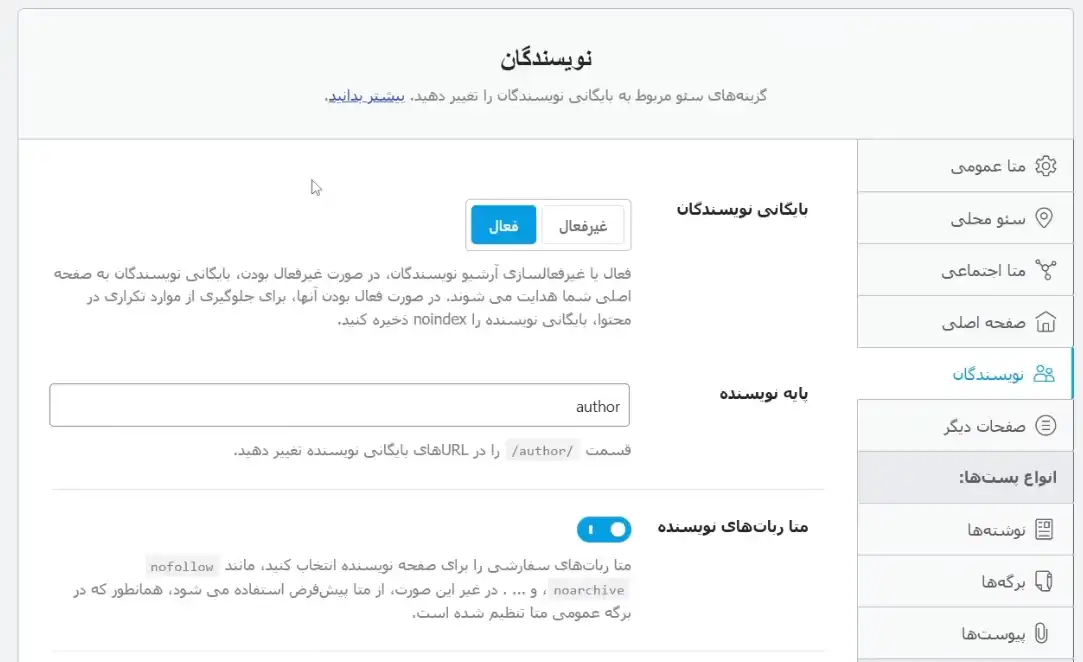Open the متا عمومی tab
Screen dimensions: 1083x662
(965, 166)
